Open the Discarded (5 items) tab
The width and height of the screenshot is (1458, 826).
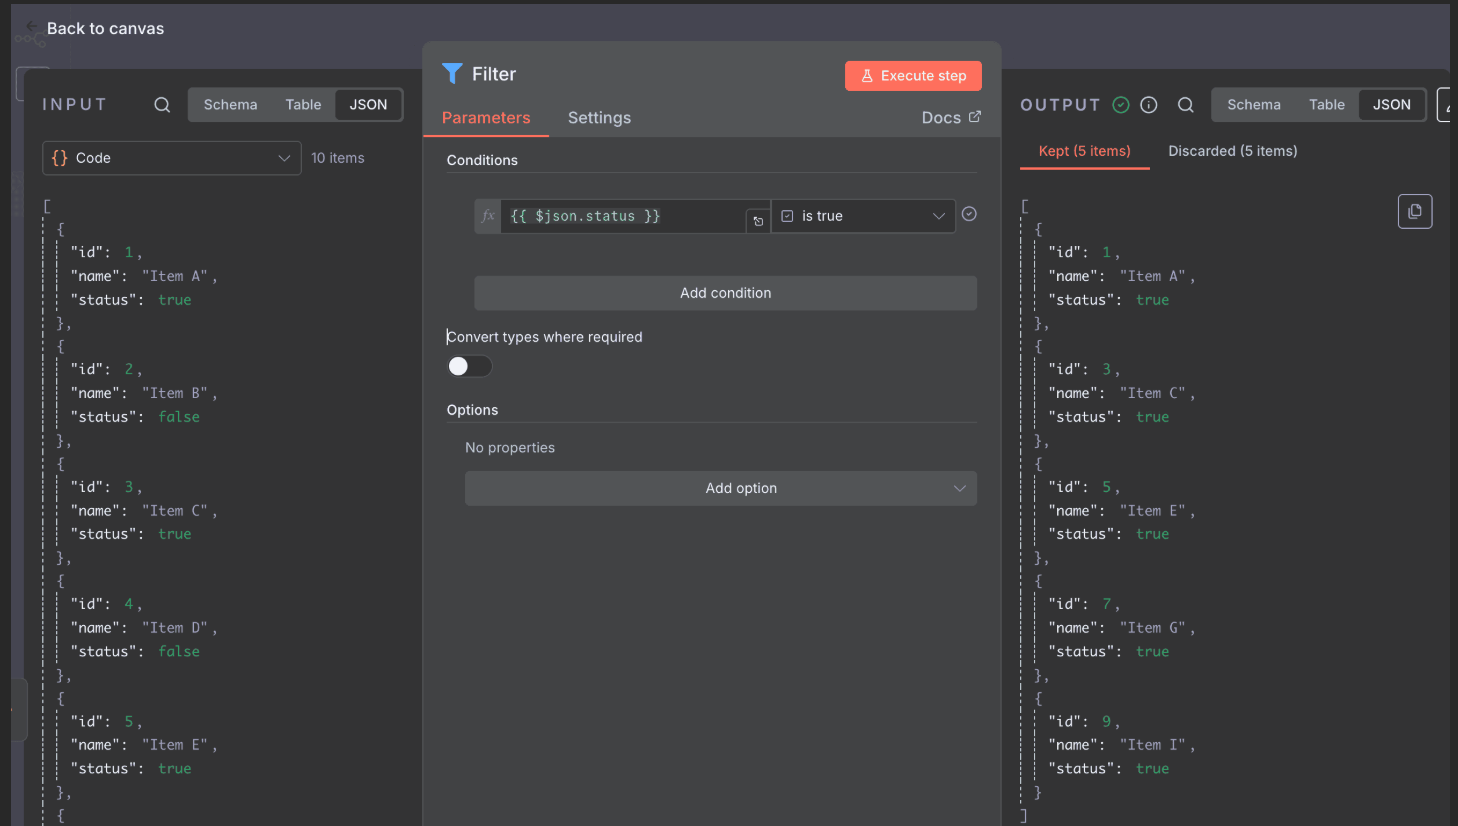point(1233,151)
